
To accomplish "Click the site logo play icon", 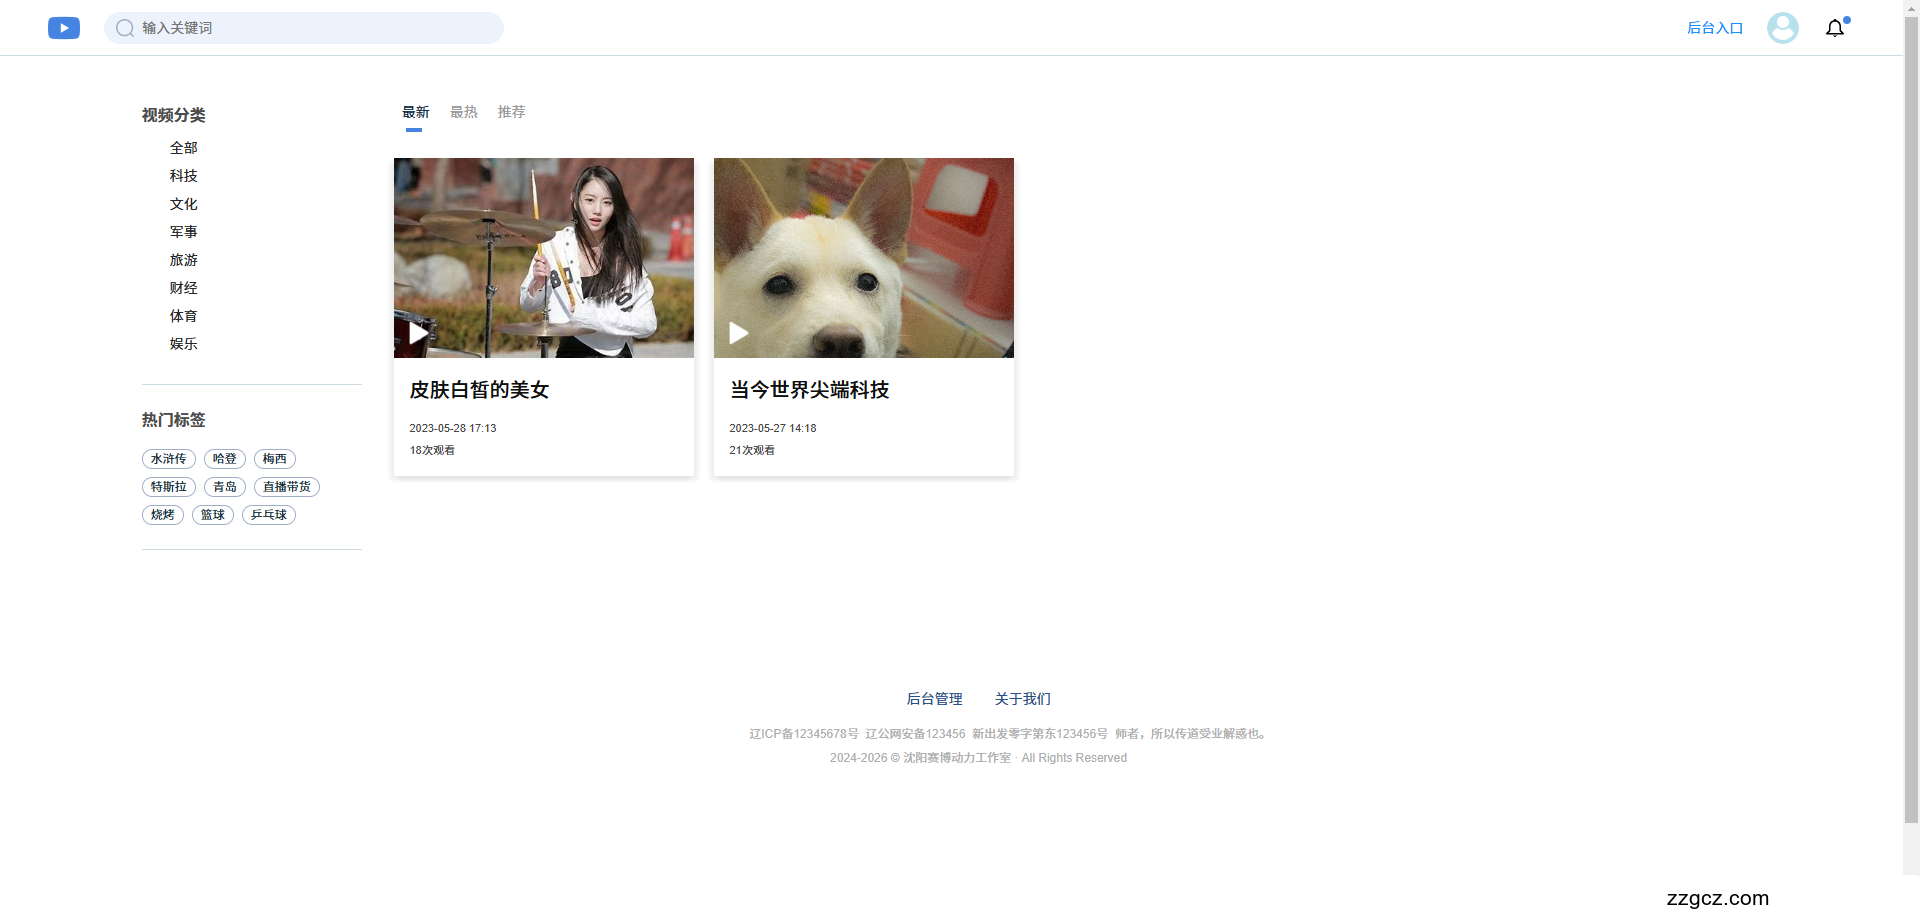I will 63,28.
